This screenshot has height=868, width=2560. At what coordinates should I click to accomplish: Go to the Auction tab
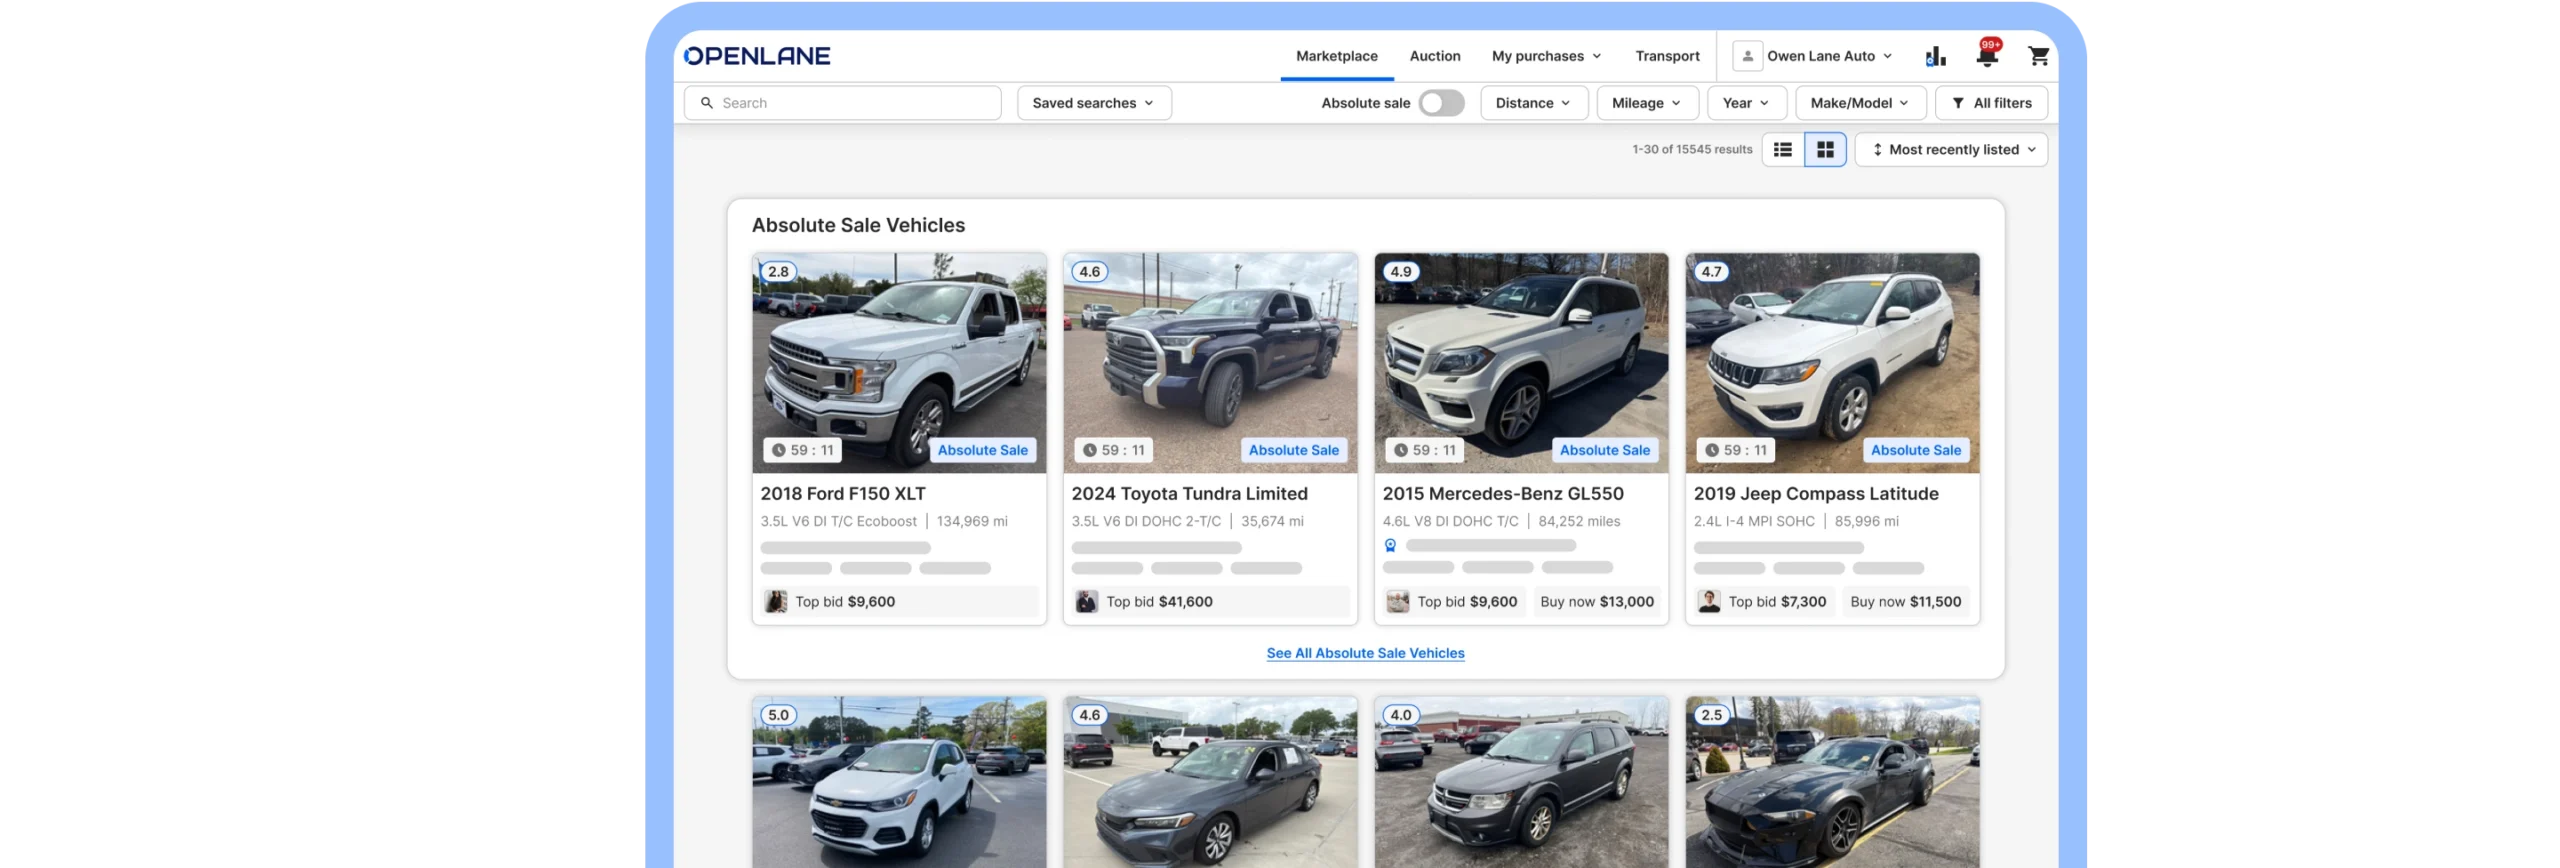(1434, 56)
